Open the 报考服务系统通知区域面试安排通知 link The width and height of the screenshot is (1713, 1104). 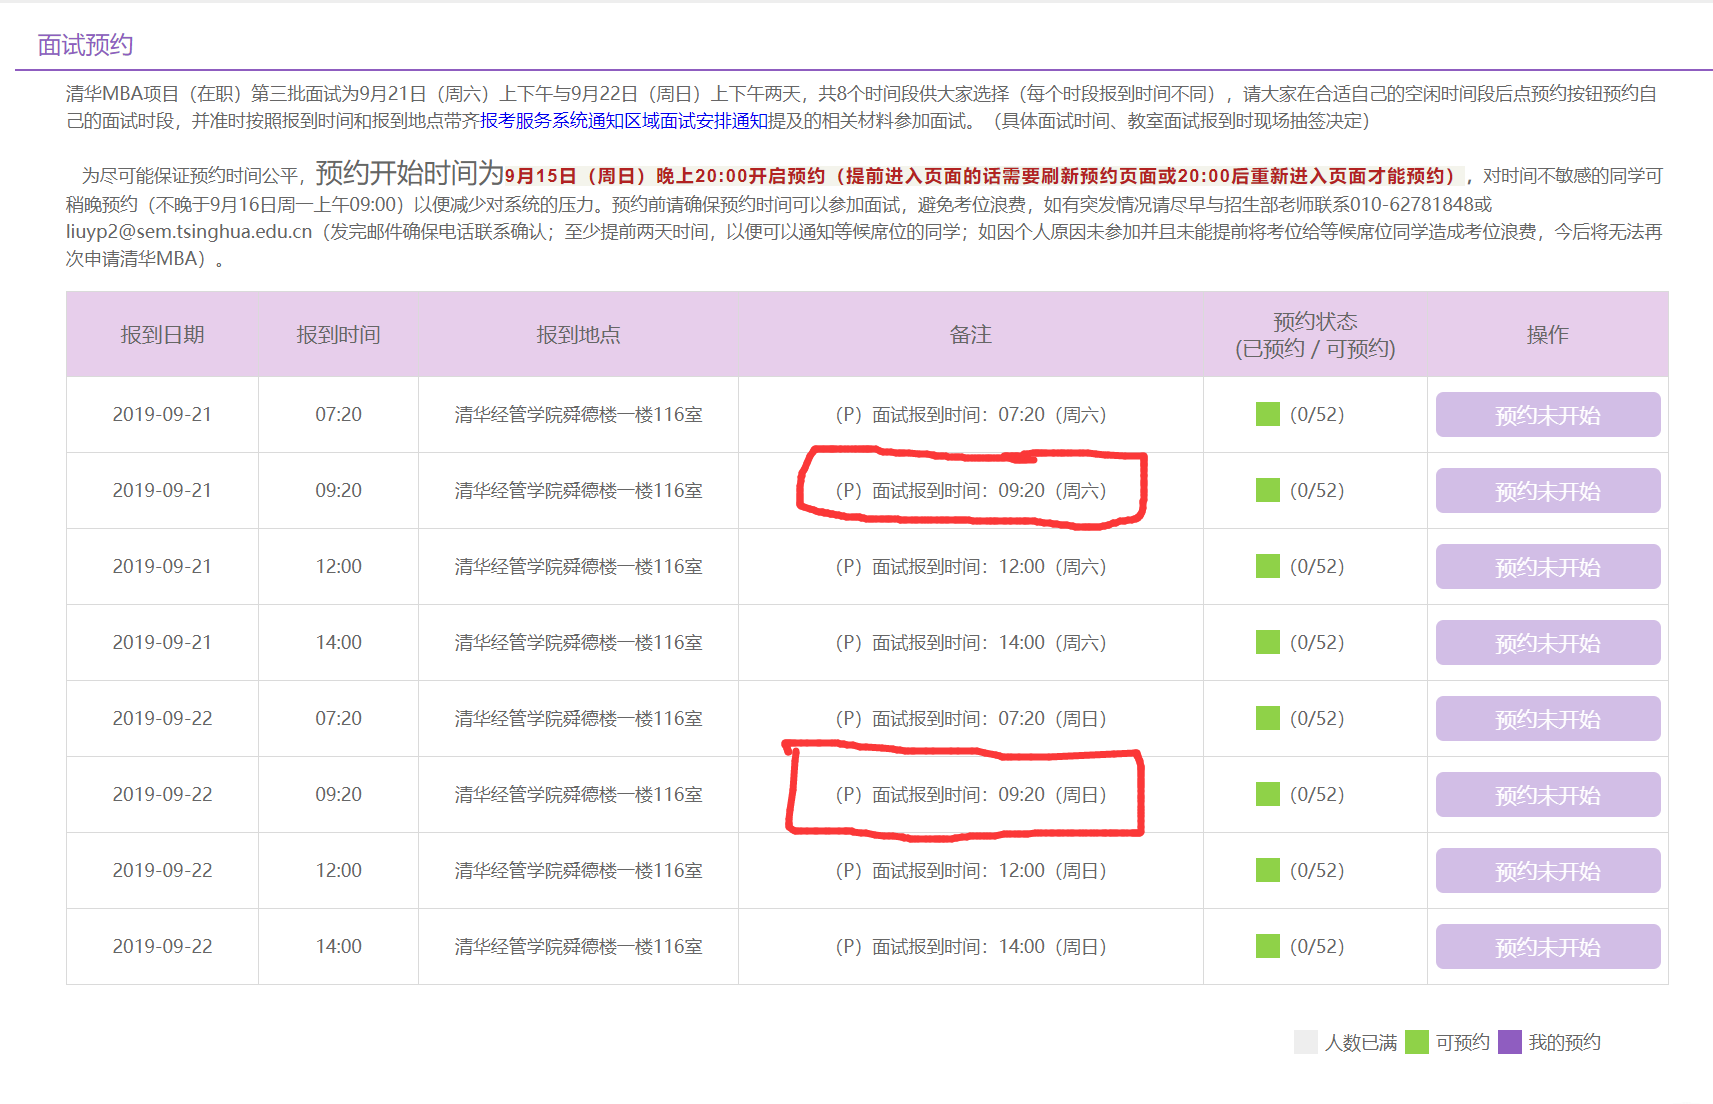pyautogui.click(x=624, y=121)
